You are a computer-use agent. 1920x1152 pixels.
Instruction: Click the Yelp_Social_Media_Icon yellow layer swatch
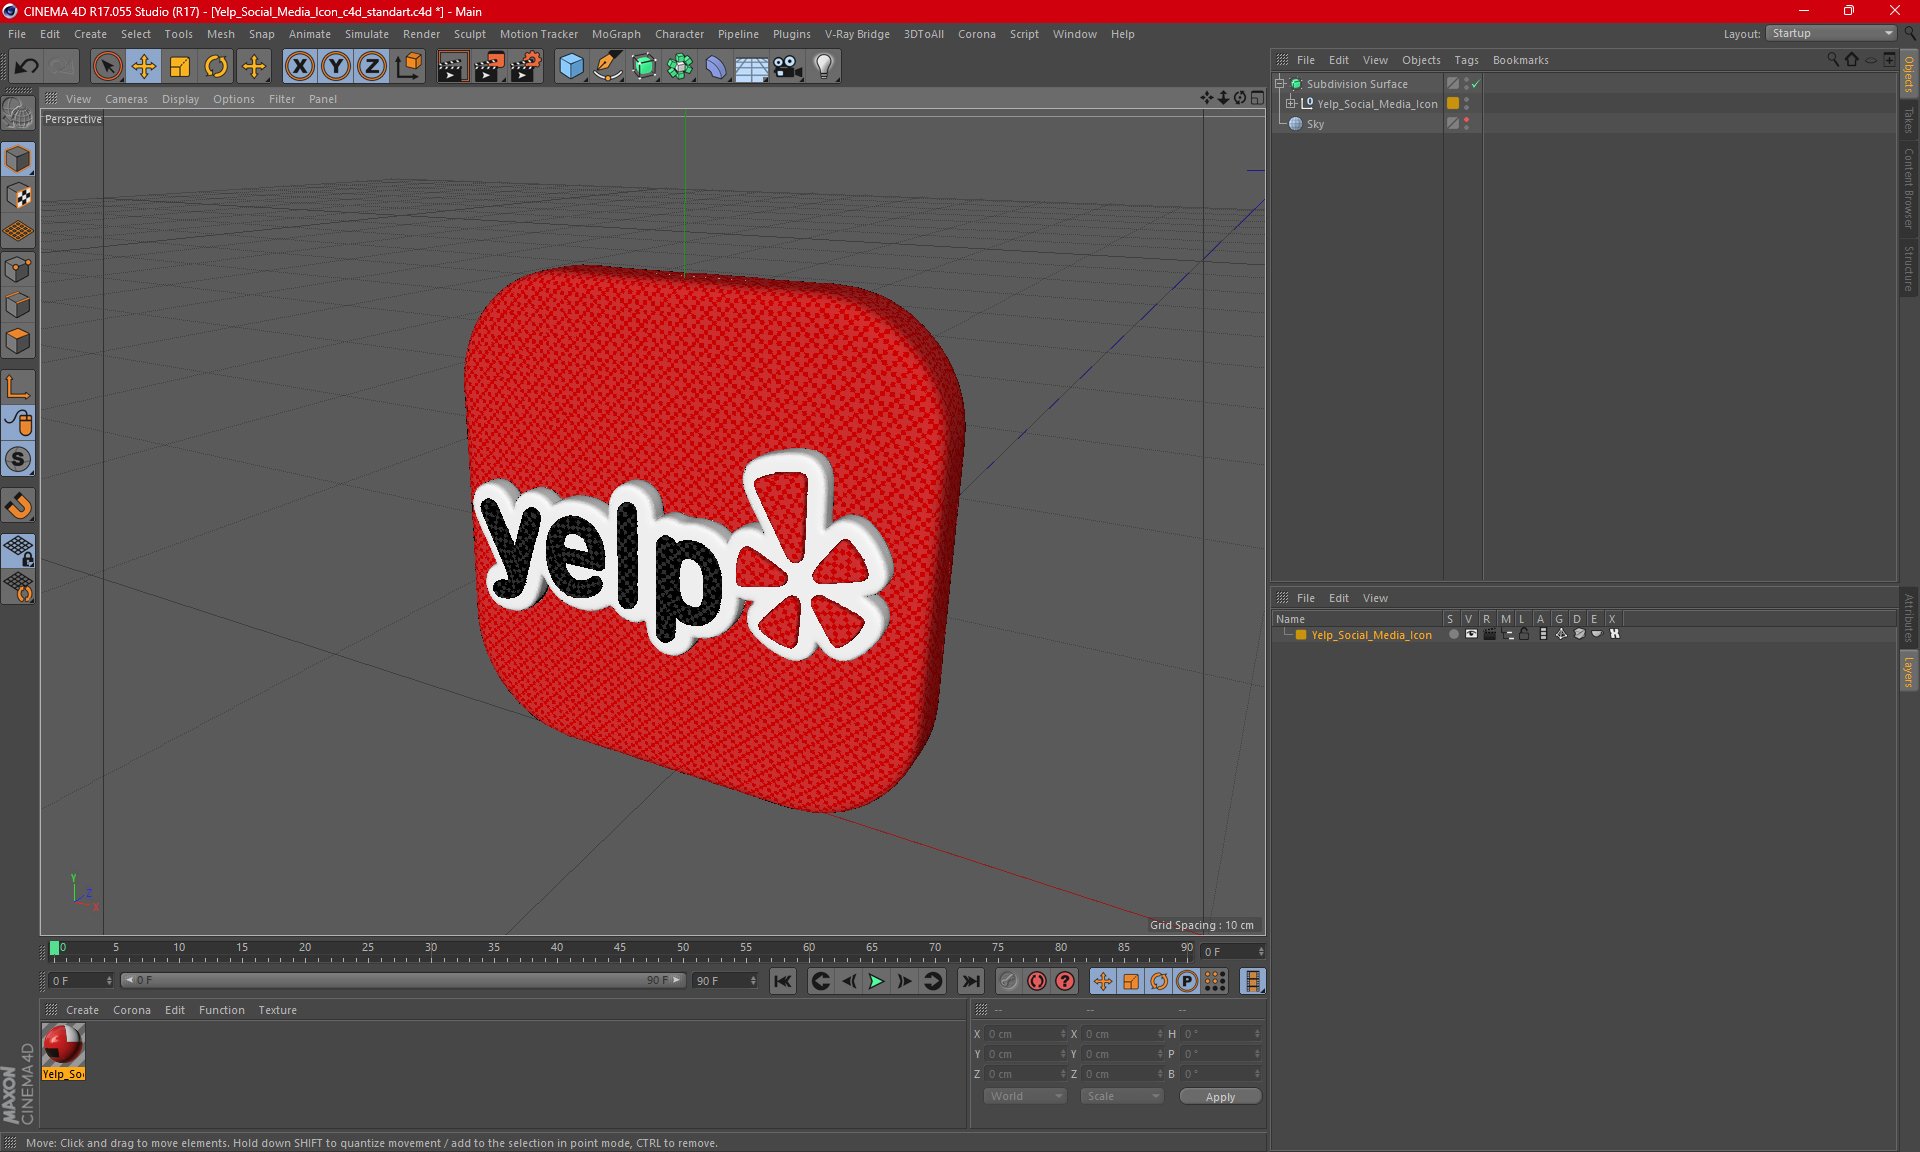click(x=1453, y=103)
